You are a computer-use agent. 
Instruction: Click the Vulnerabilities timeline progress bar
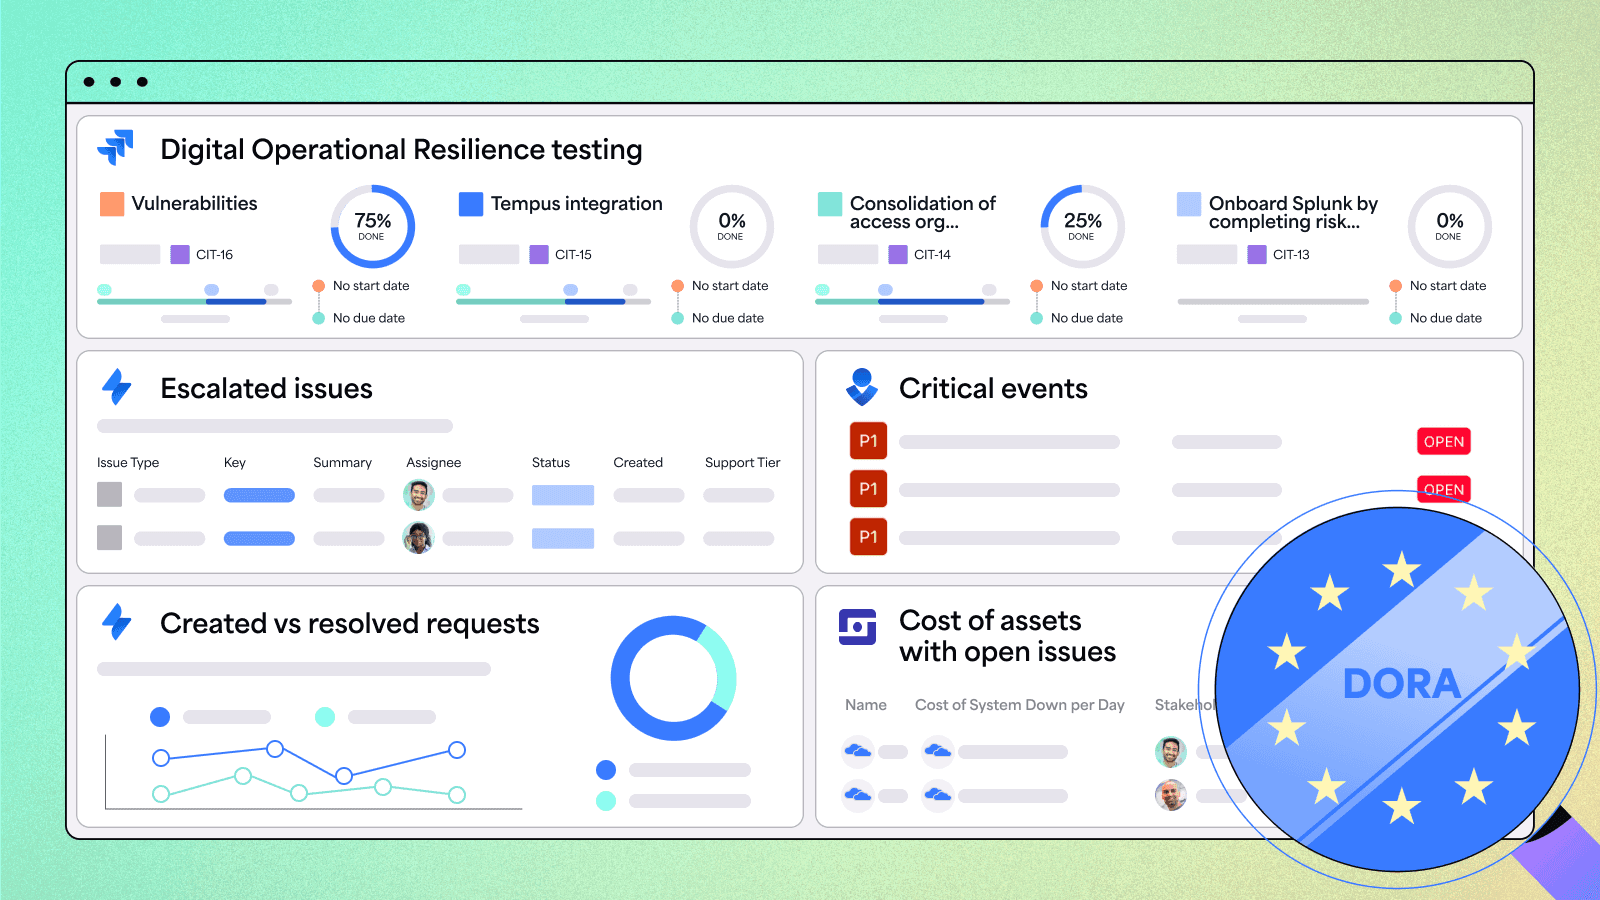(194, 301)
